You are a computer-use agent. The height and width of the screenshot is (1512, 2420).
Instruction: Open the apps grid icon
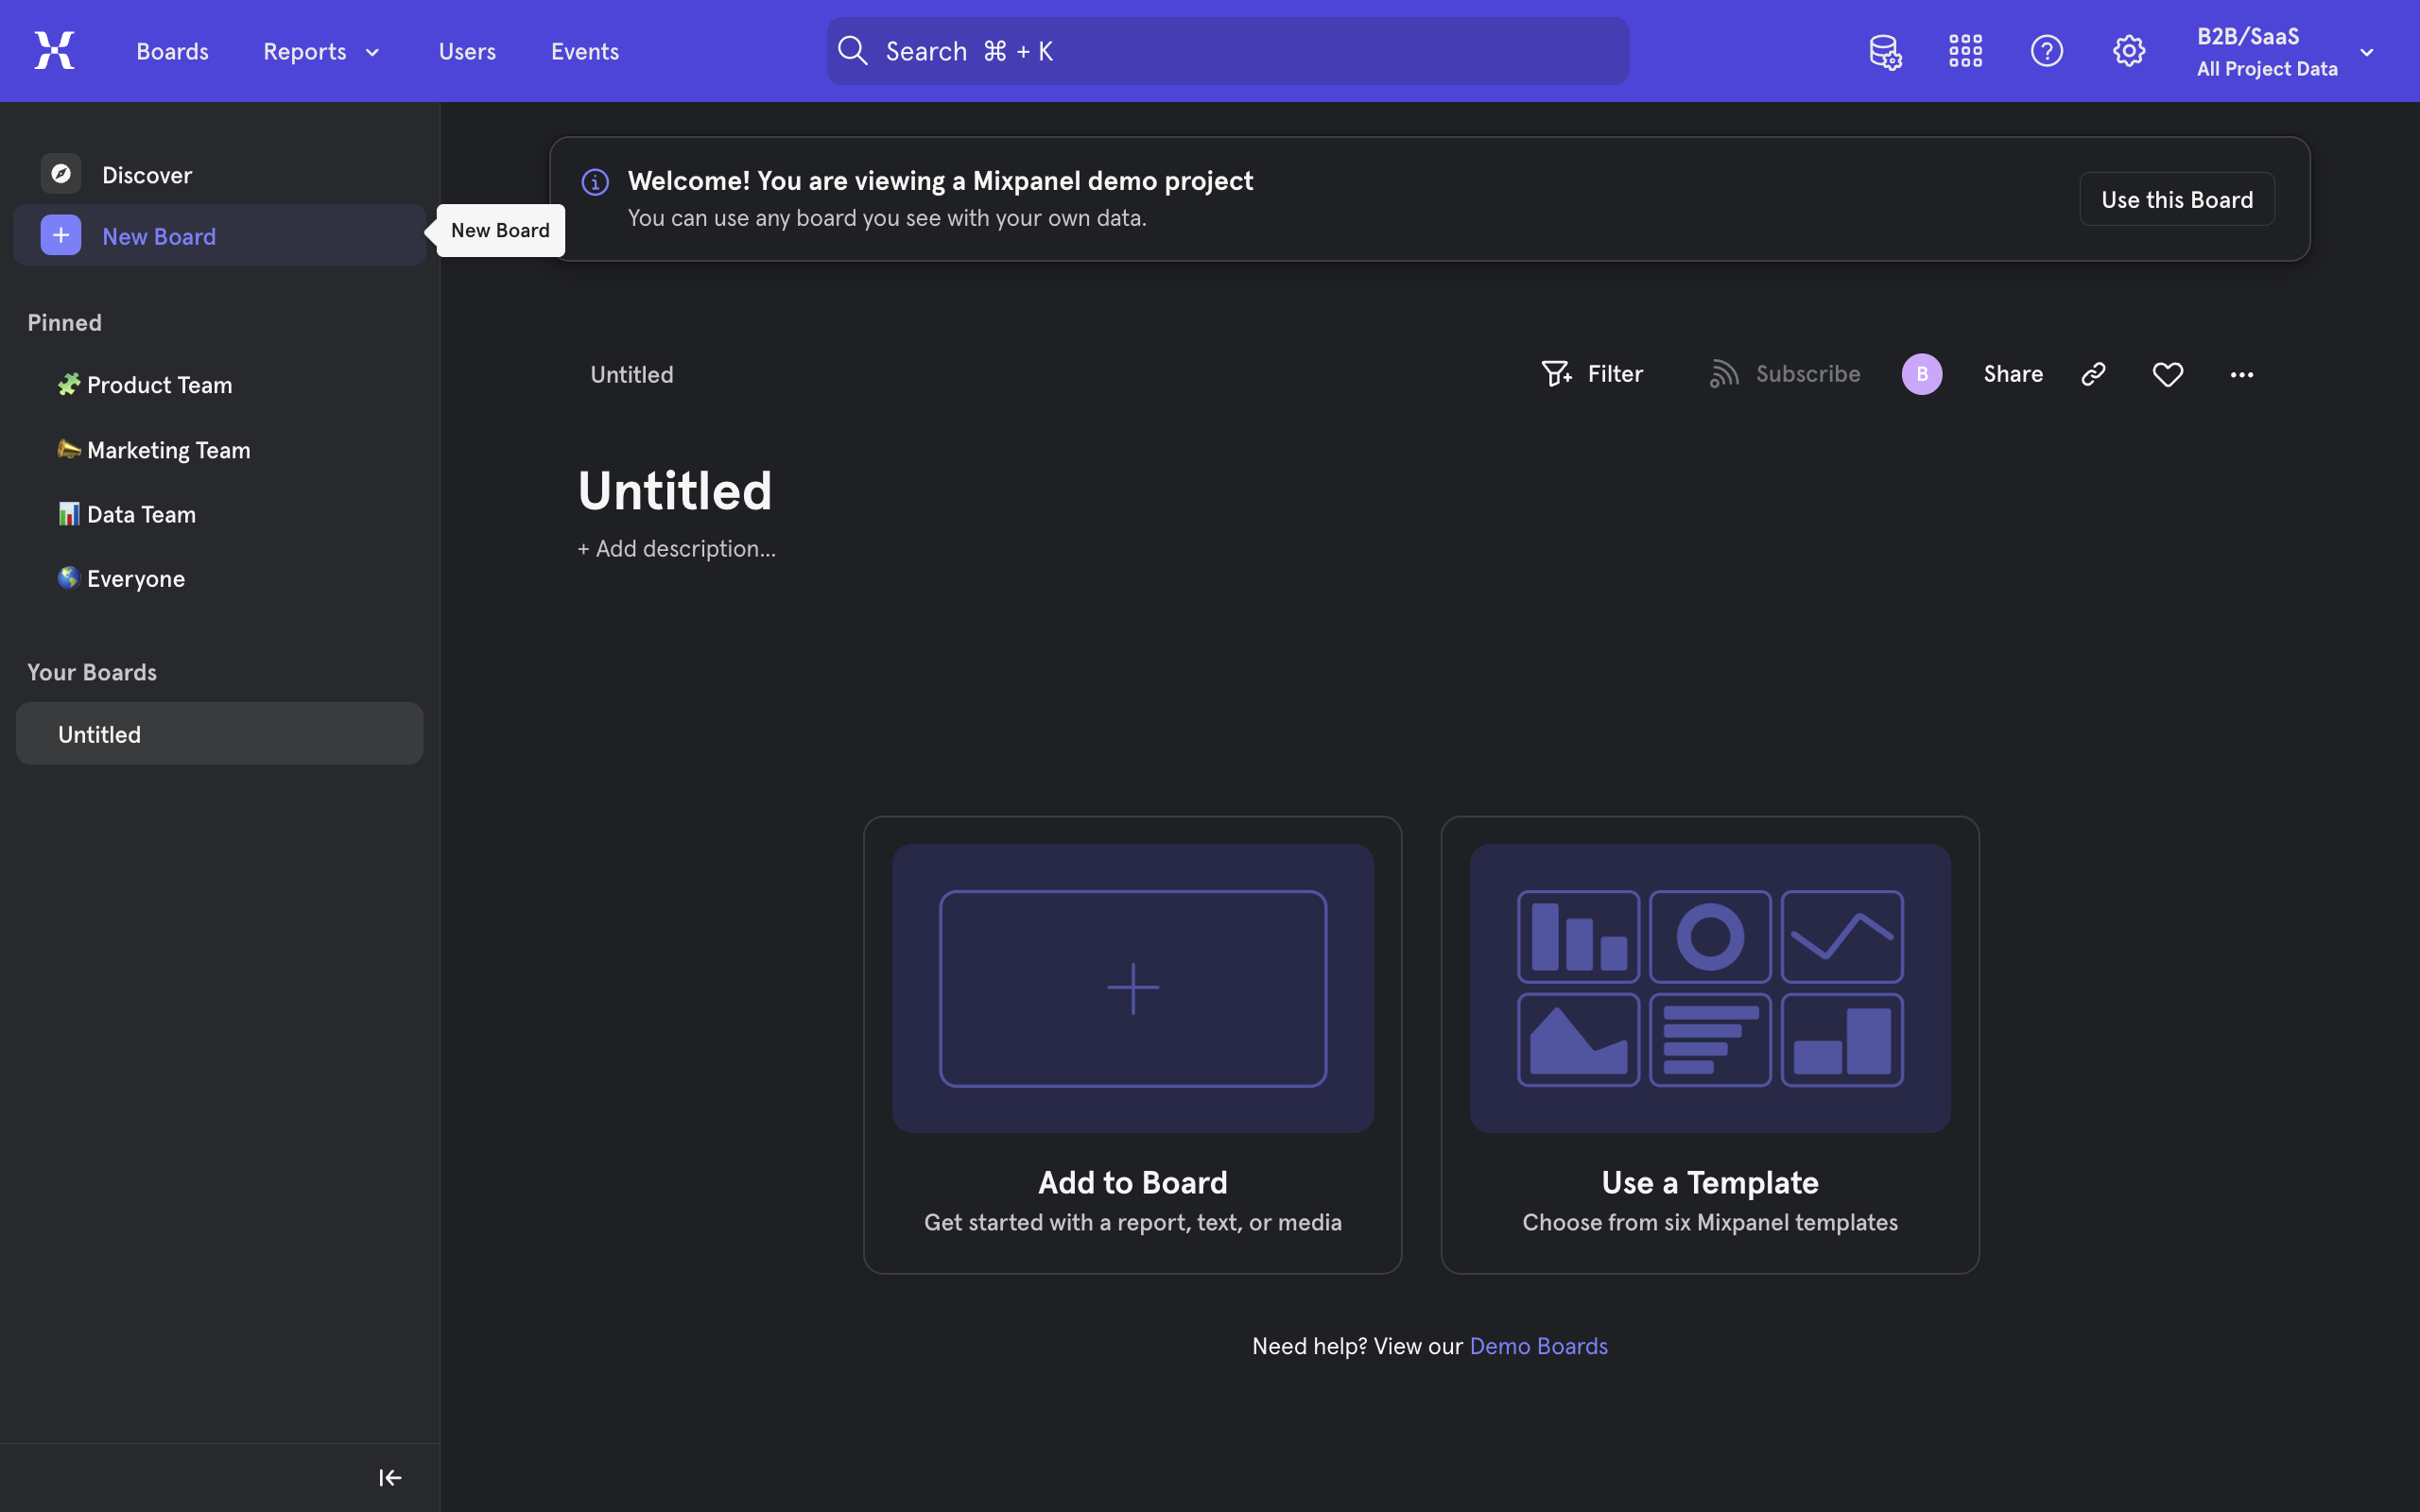pos(1965,51)
